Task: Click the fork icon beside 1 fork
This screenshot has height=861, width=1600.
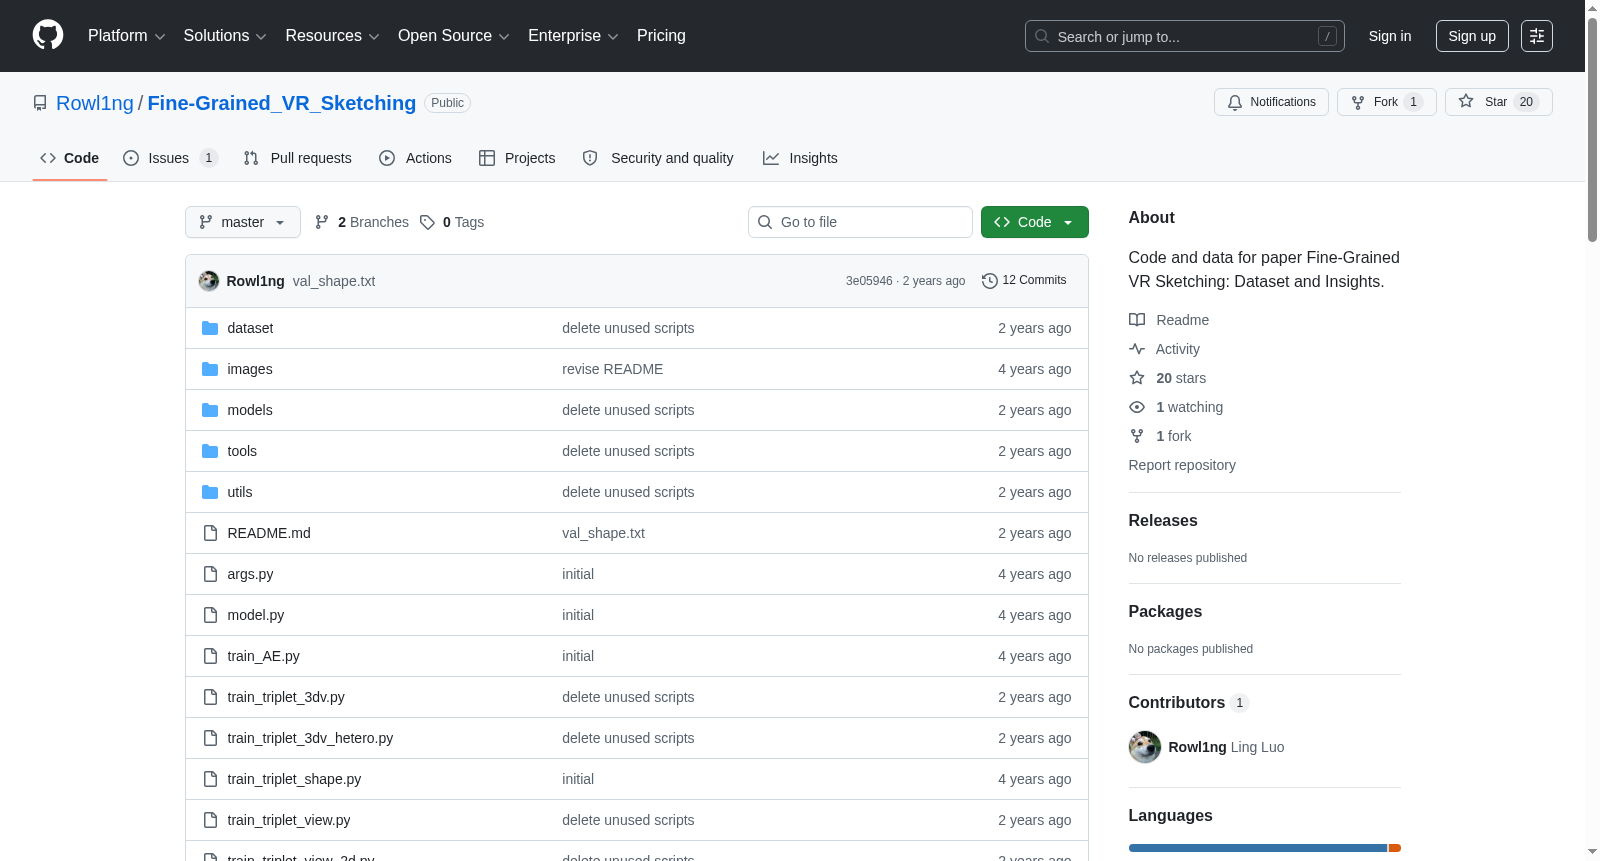Action: pos(1137,436)
